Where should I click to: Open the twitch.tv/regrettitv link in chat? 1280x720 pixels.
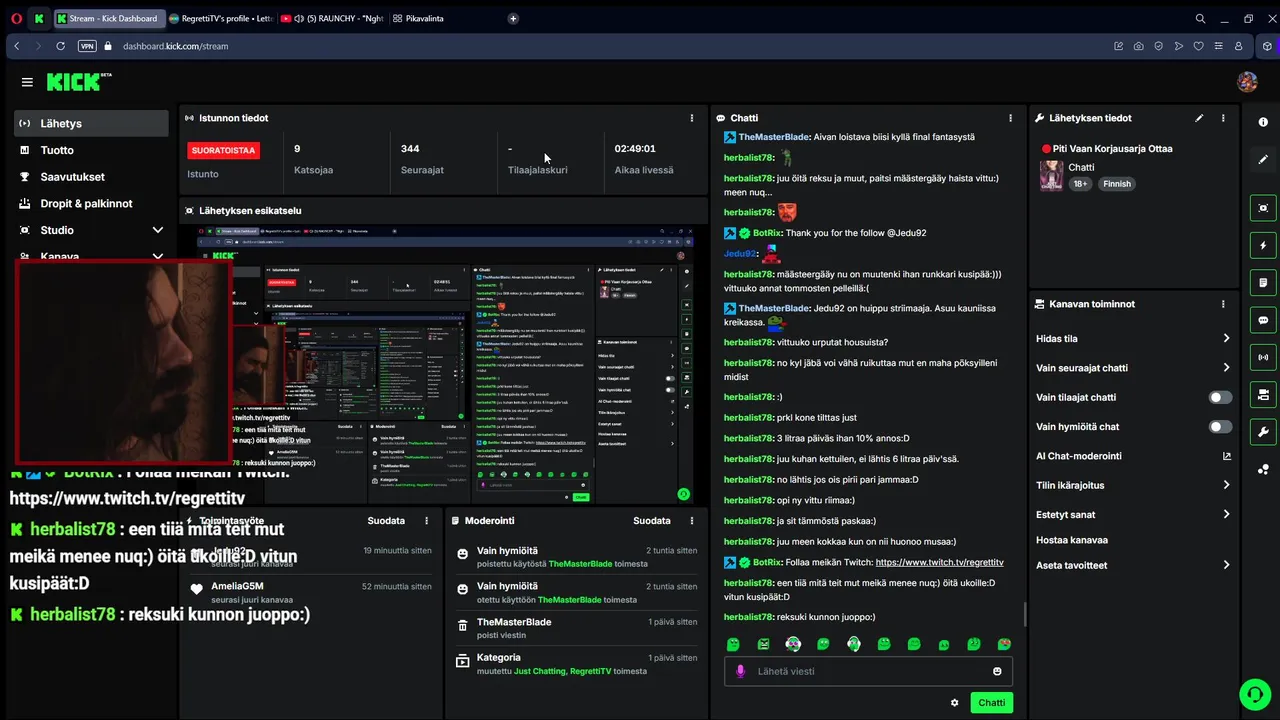939,562
